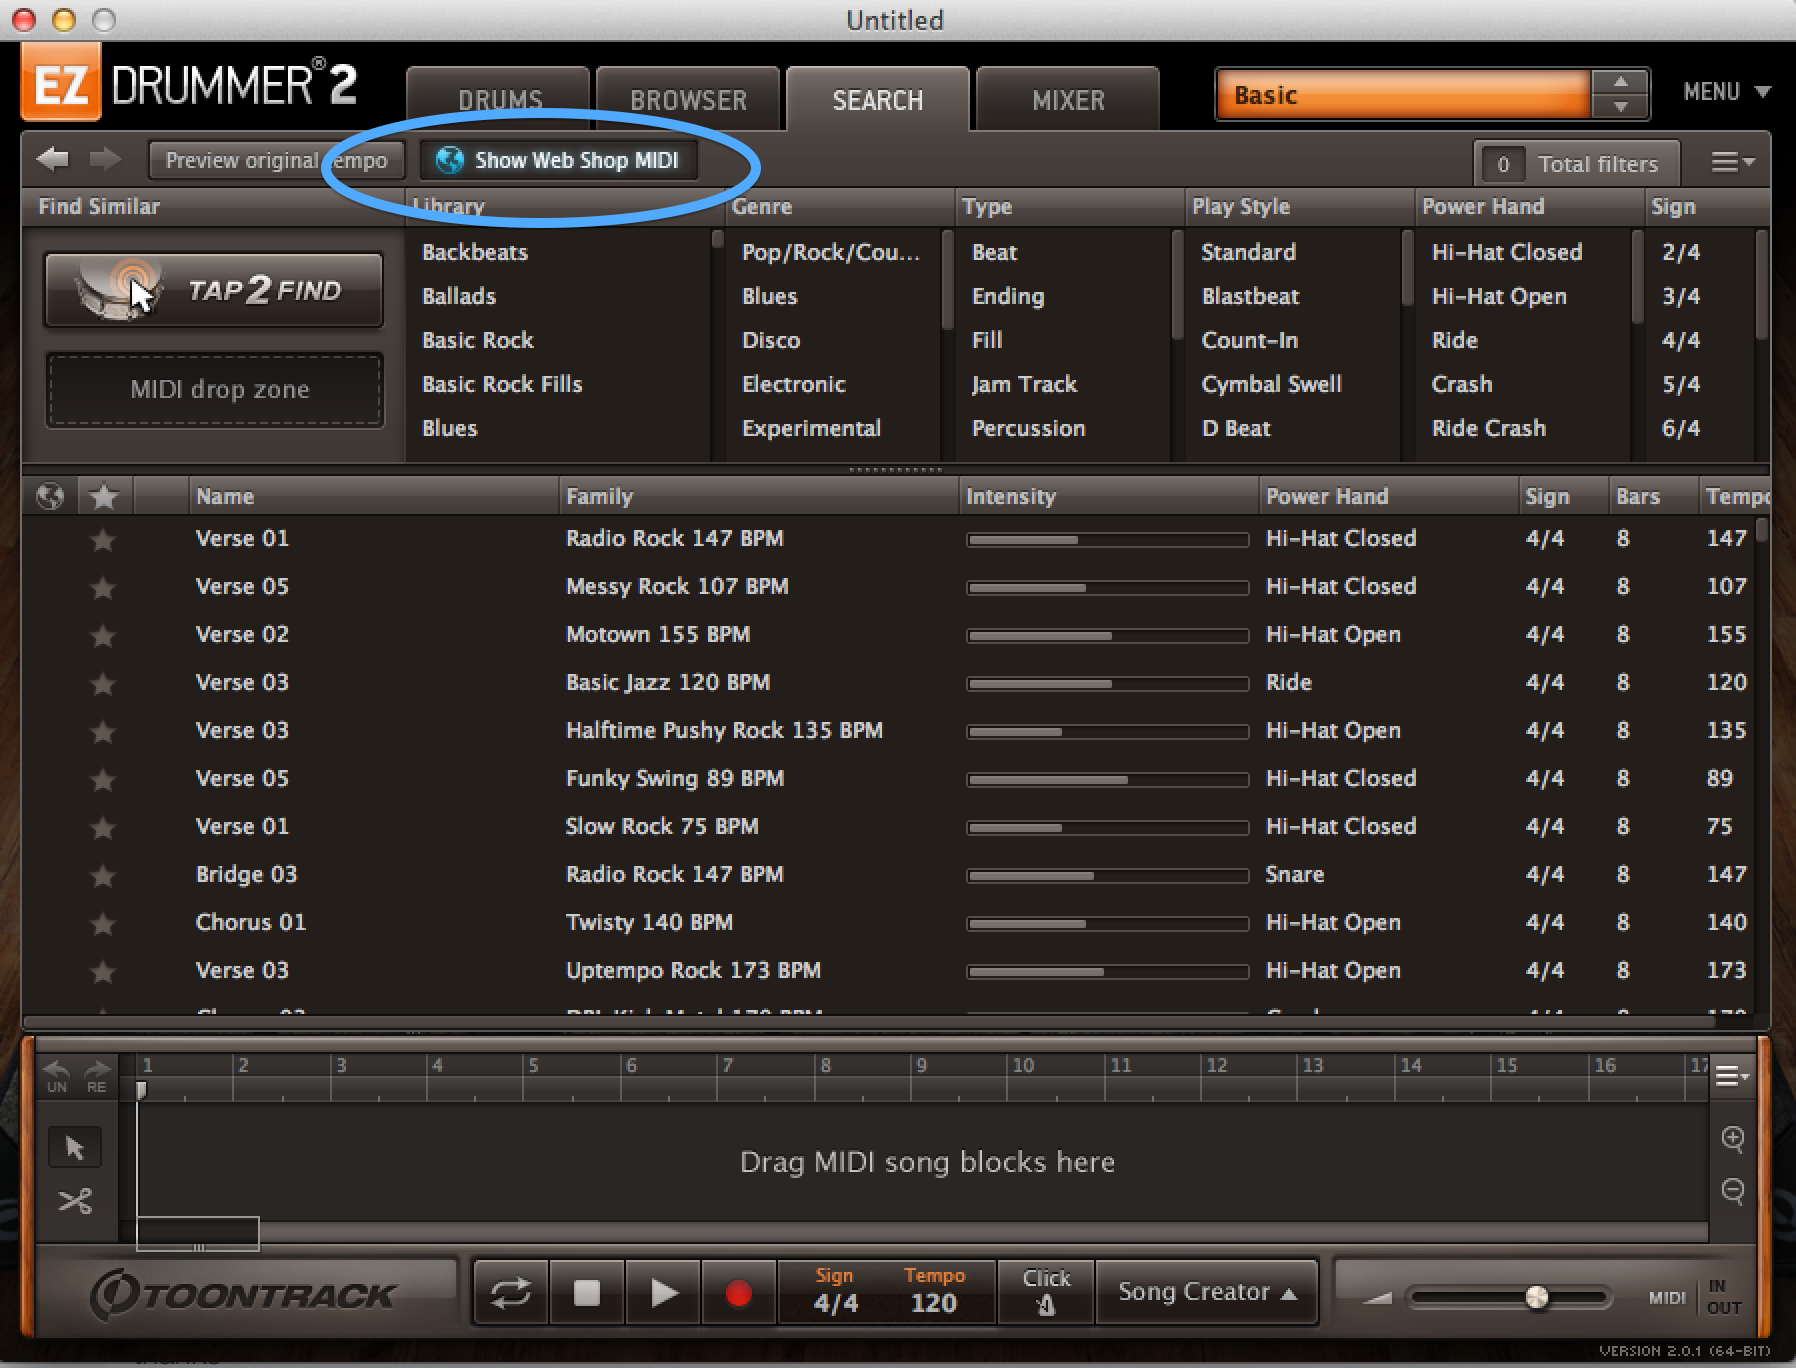Image resolution: width=1796 pixels, height=1368 pixels.
Task: Click the back navigation arrow icon
Action: (x=52, y=159)
